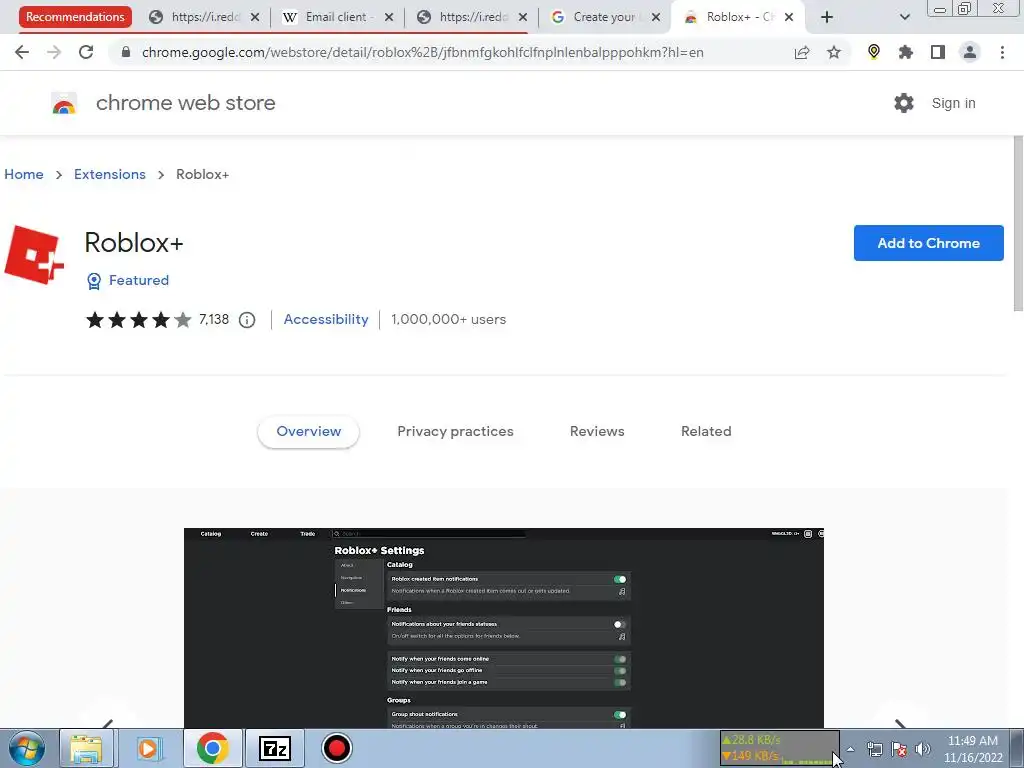Screen dimensions: 1024x768
Task: Open the Action Center flag icon
Action: 899,749
